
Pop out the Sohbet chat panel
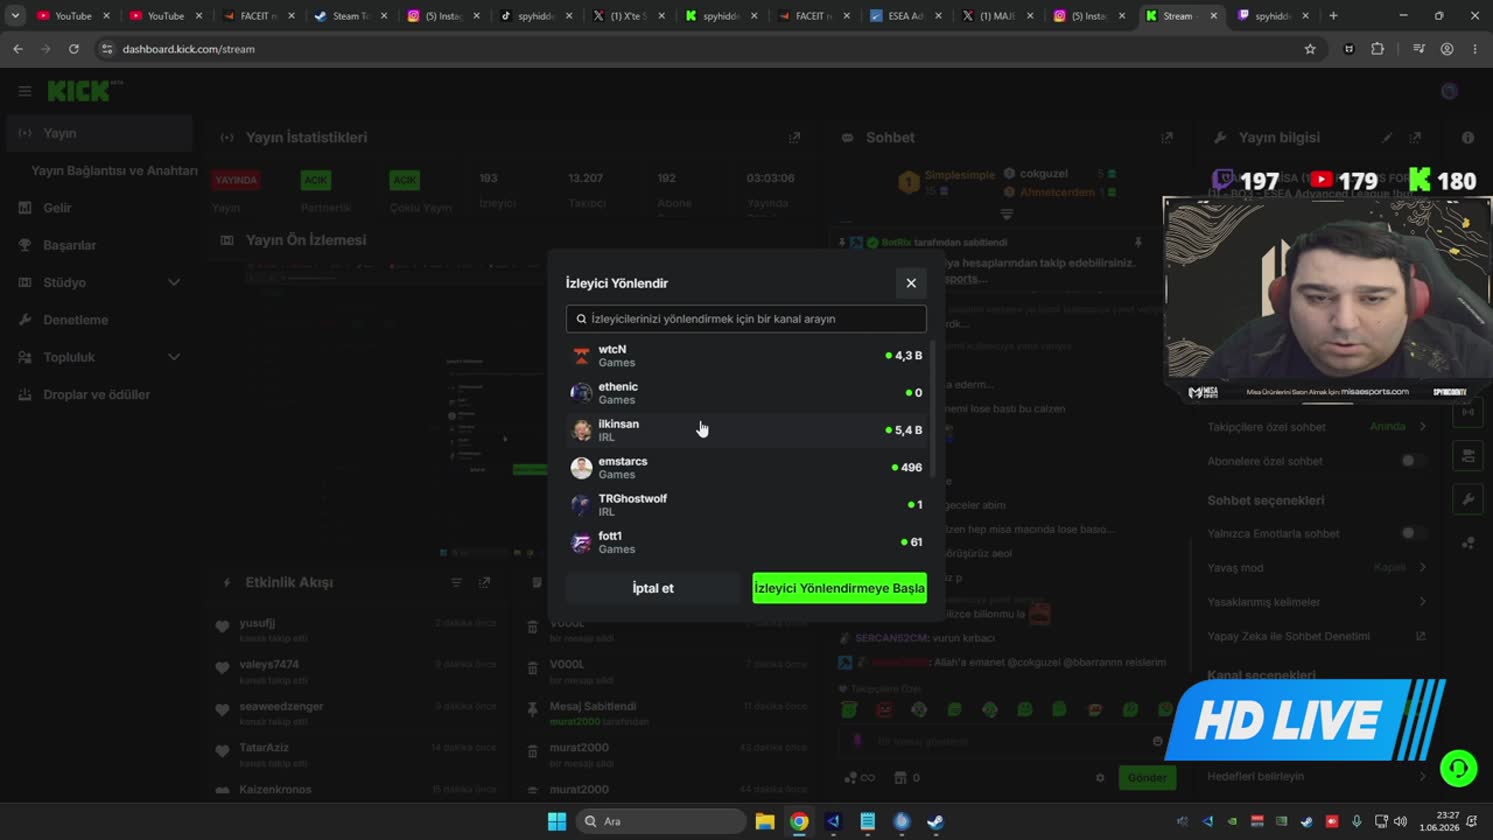(x=1167, y=138)
